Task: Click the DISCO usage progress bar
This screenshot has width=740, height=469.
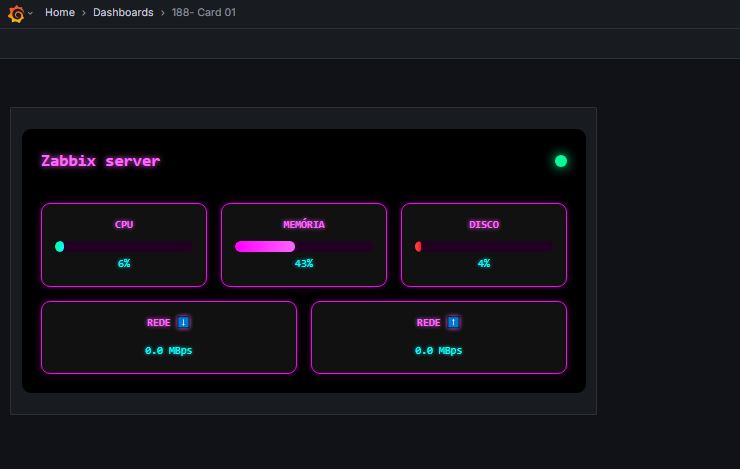Action: [484, 246]
